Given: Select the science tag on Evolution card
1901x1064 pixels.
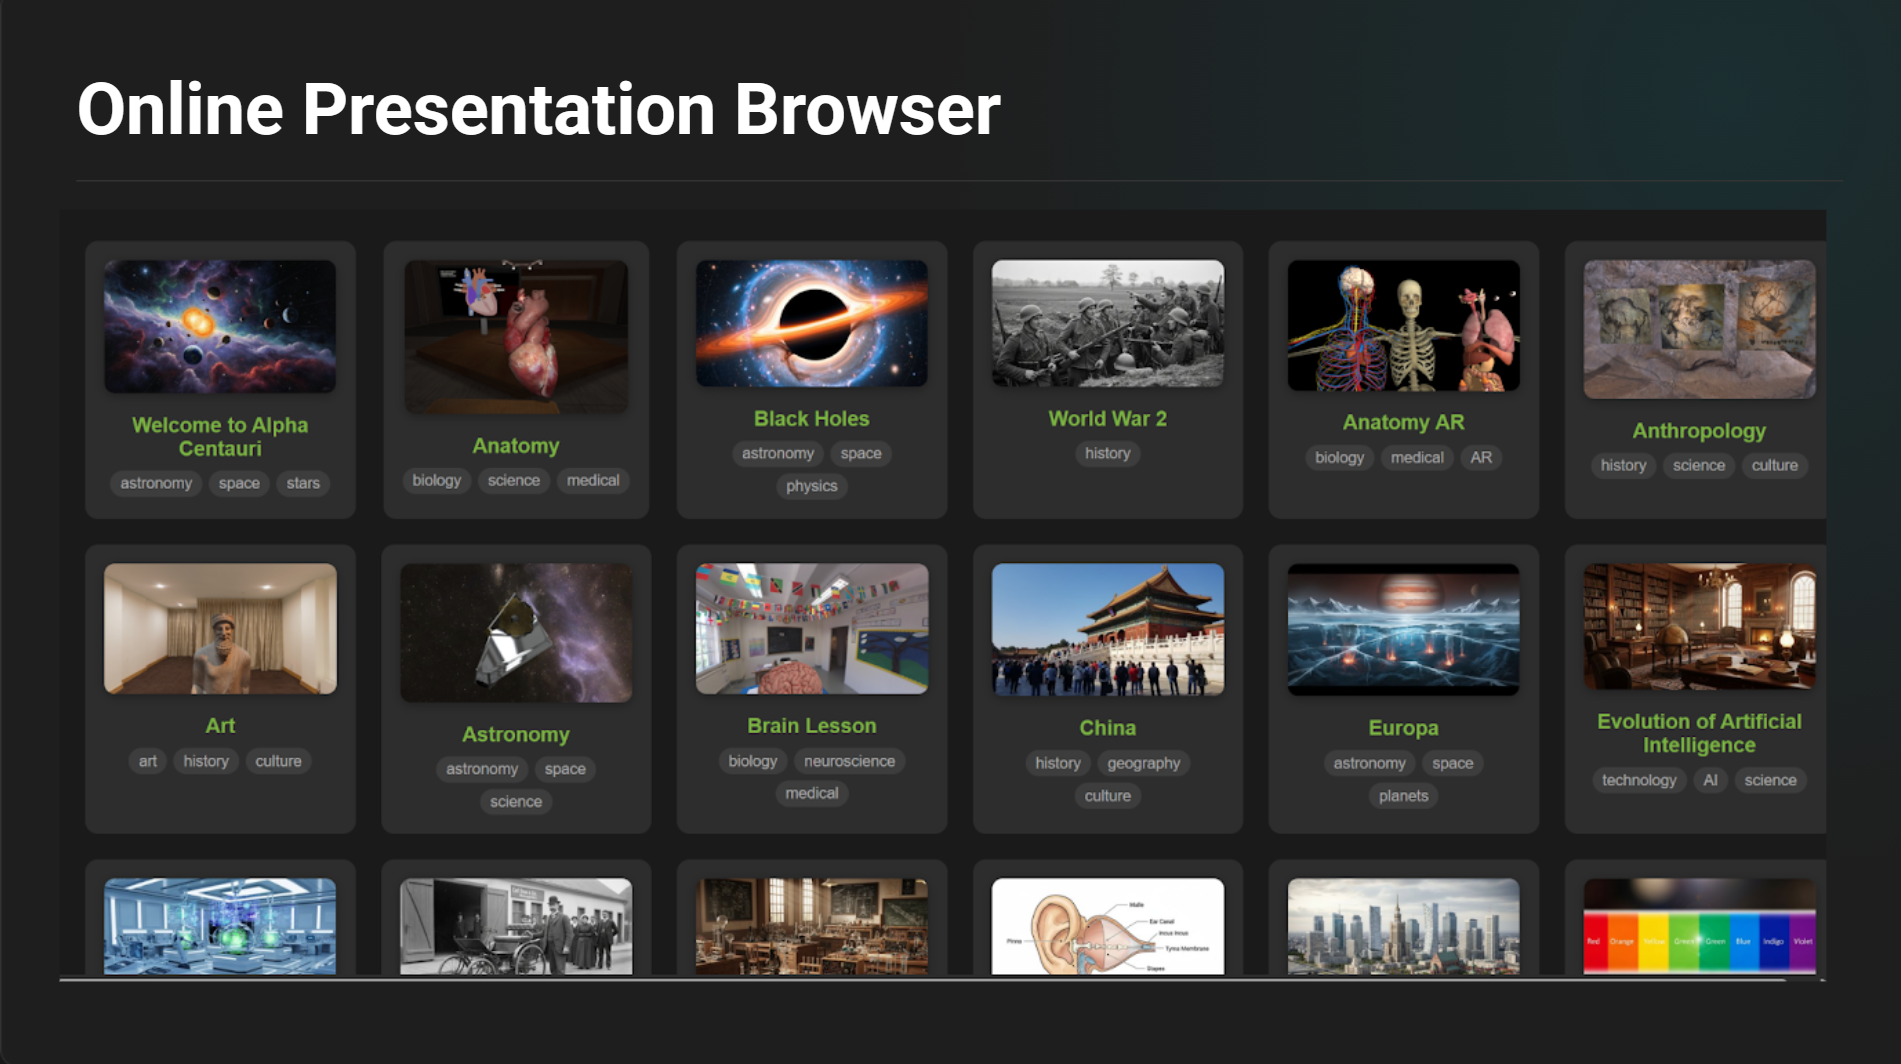Looking at the screenshot, I should click(1771, 780).
